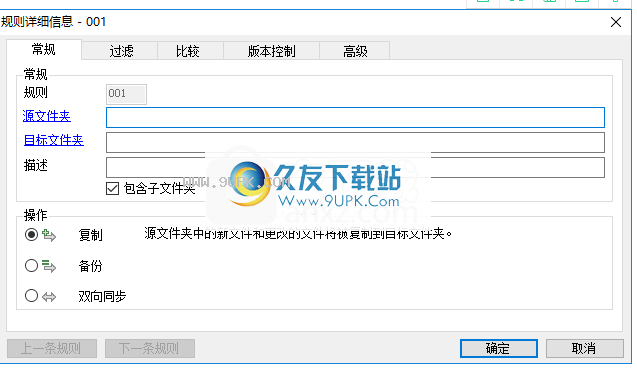Click the 包含子文件夹 label text
Image resolution: width=637 pixels, height=369 pixels.
[159, 189]
